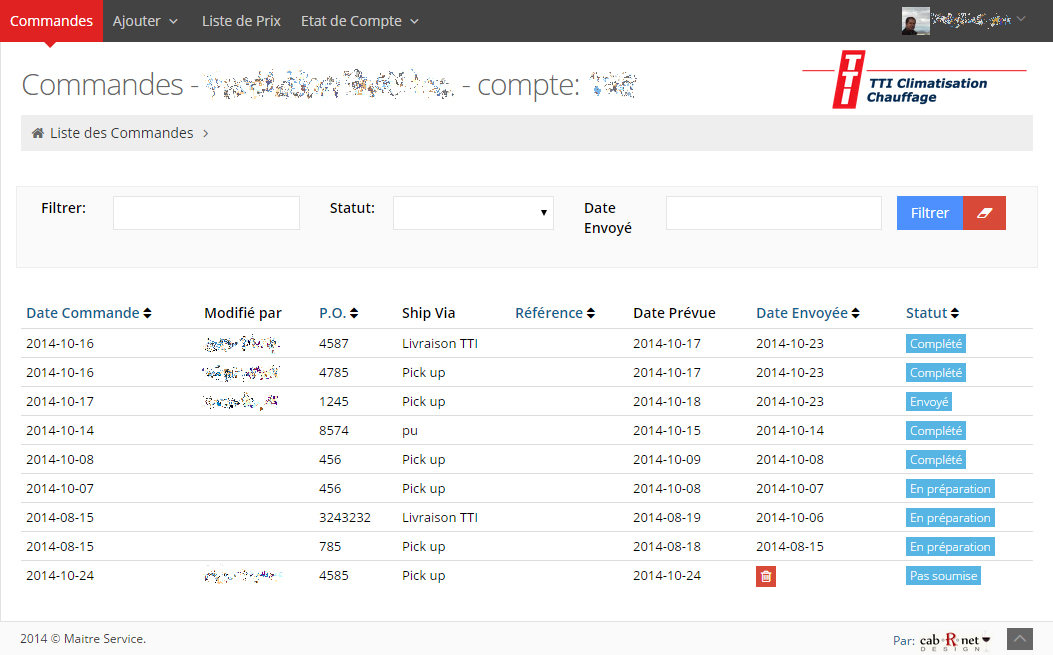Sort by Date Envoyée column
Screen dimensions: 1053x655
pos(807,313)
